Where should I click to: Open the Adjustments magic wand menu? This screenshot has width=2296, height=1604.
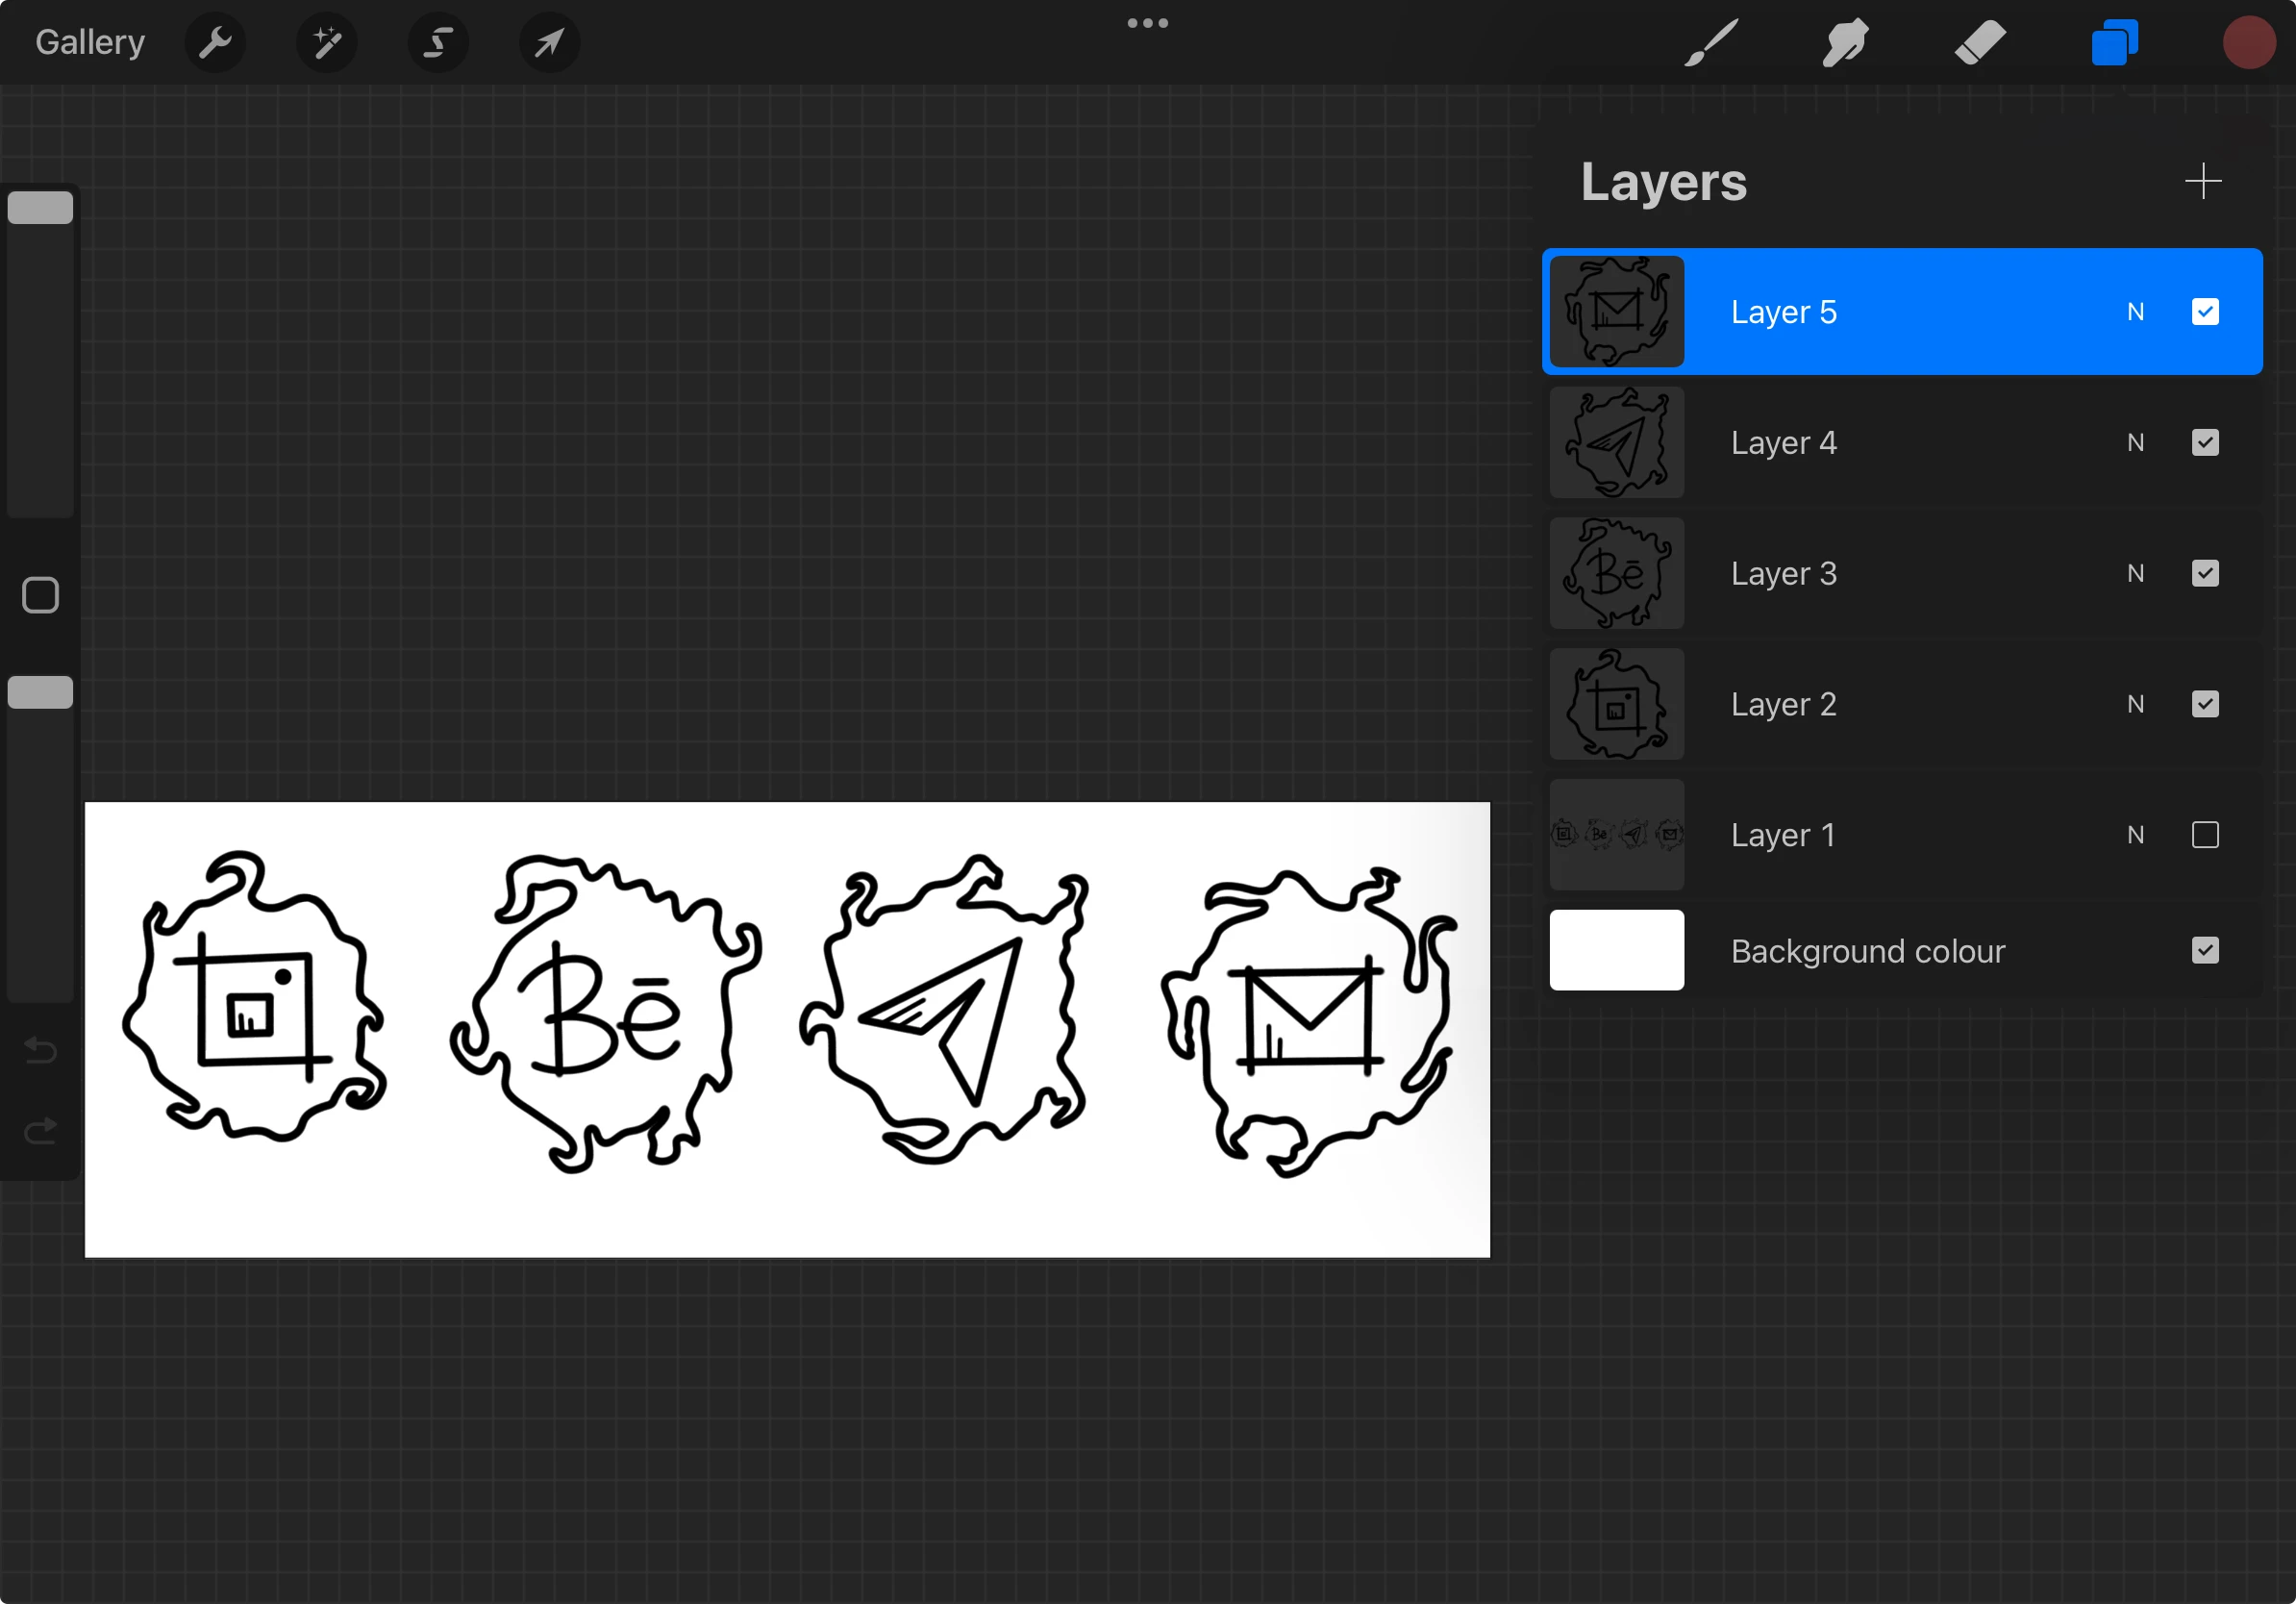pyautogui.click(x=327, y=43)
